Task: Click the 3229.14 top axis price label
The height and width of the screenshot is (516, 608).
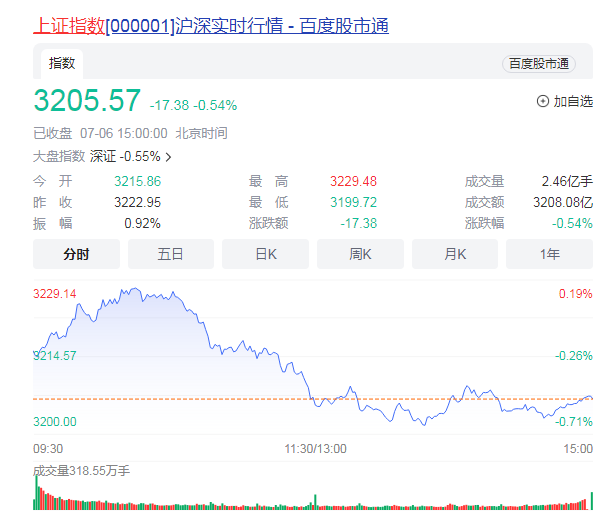Action: click(x=55, y=294)
